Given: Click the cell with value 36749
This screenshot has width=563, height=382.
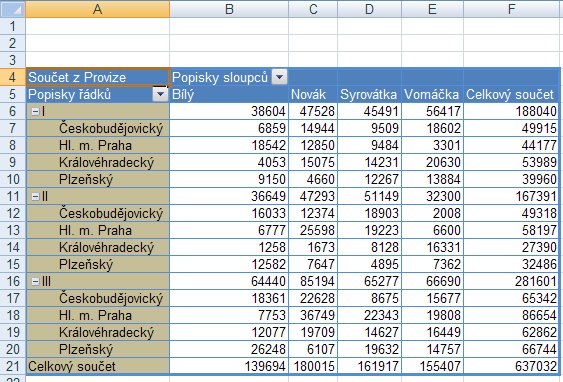Looking at the screenshot, I should pos(313,315).
